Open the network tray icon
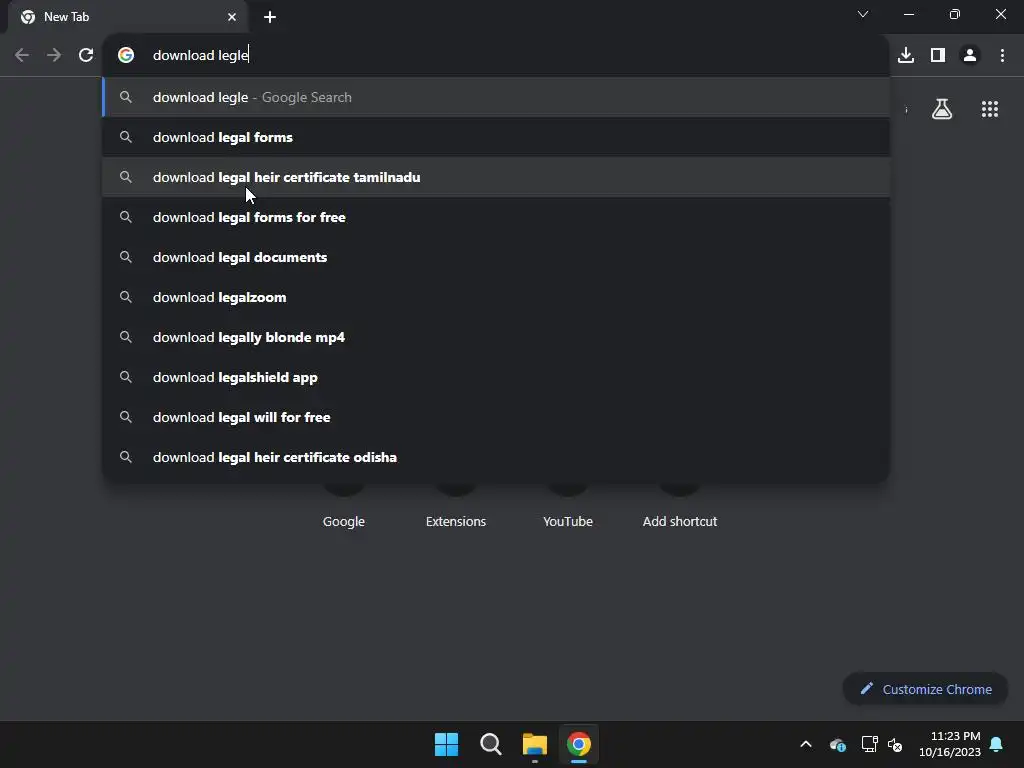Screen dimensions: 1024x768 pyautogui.click(x=869, y=744)
